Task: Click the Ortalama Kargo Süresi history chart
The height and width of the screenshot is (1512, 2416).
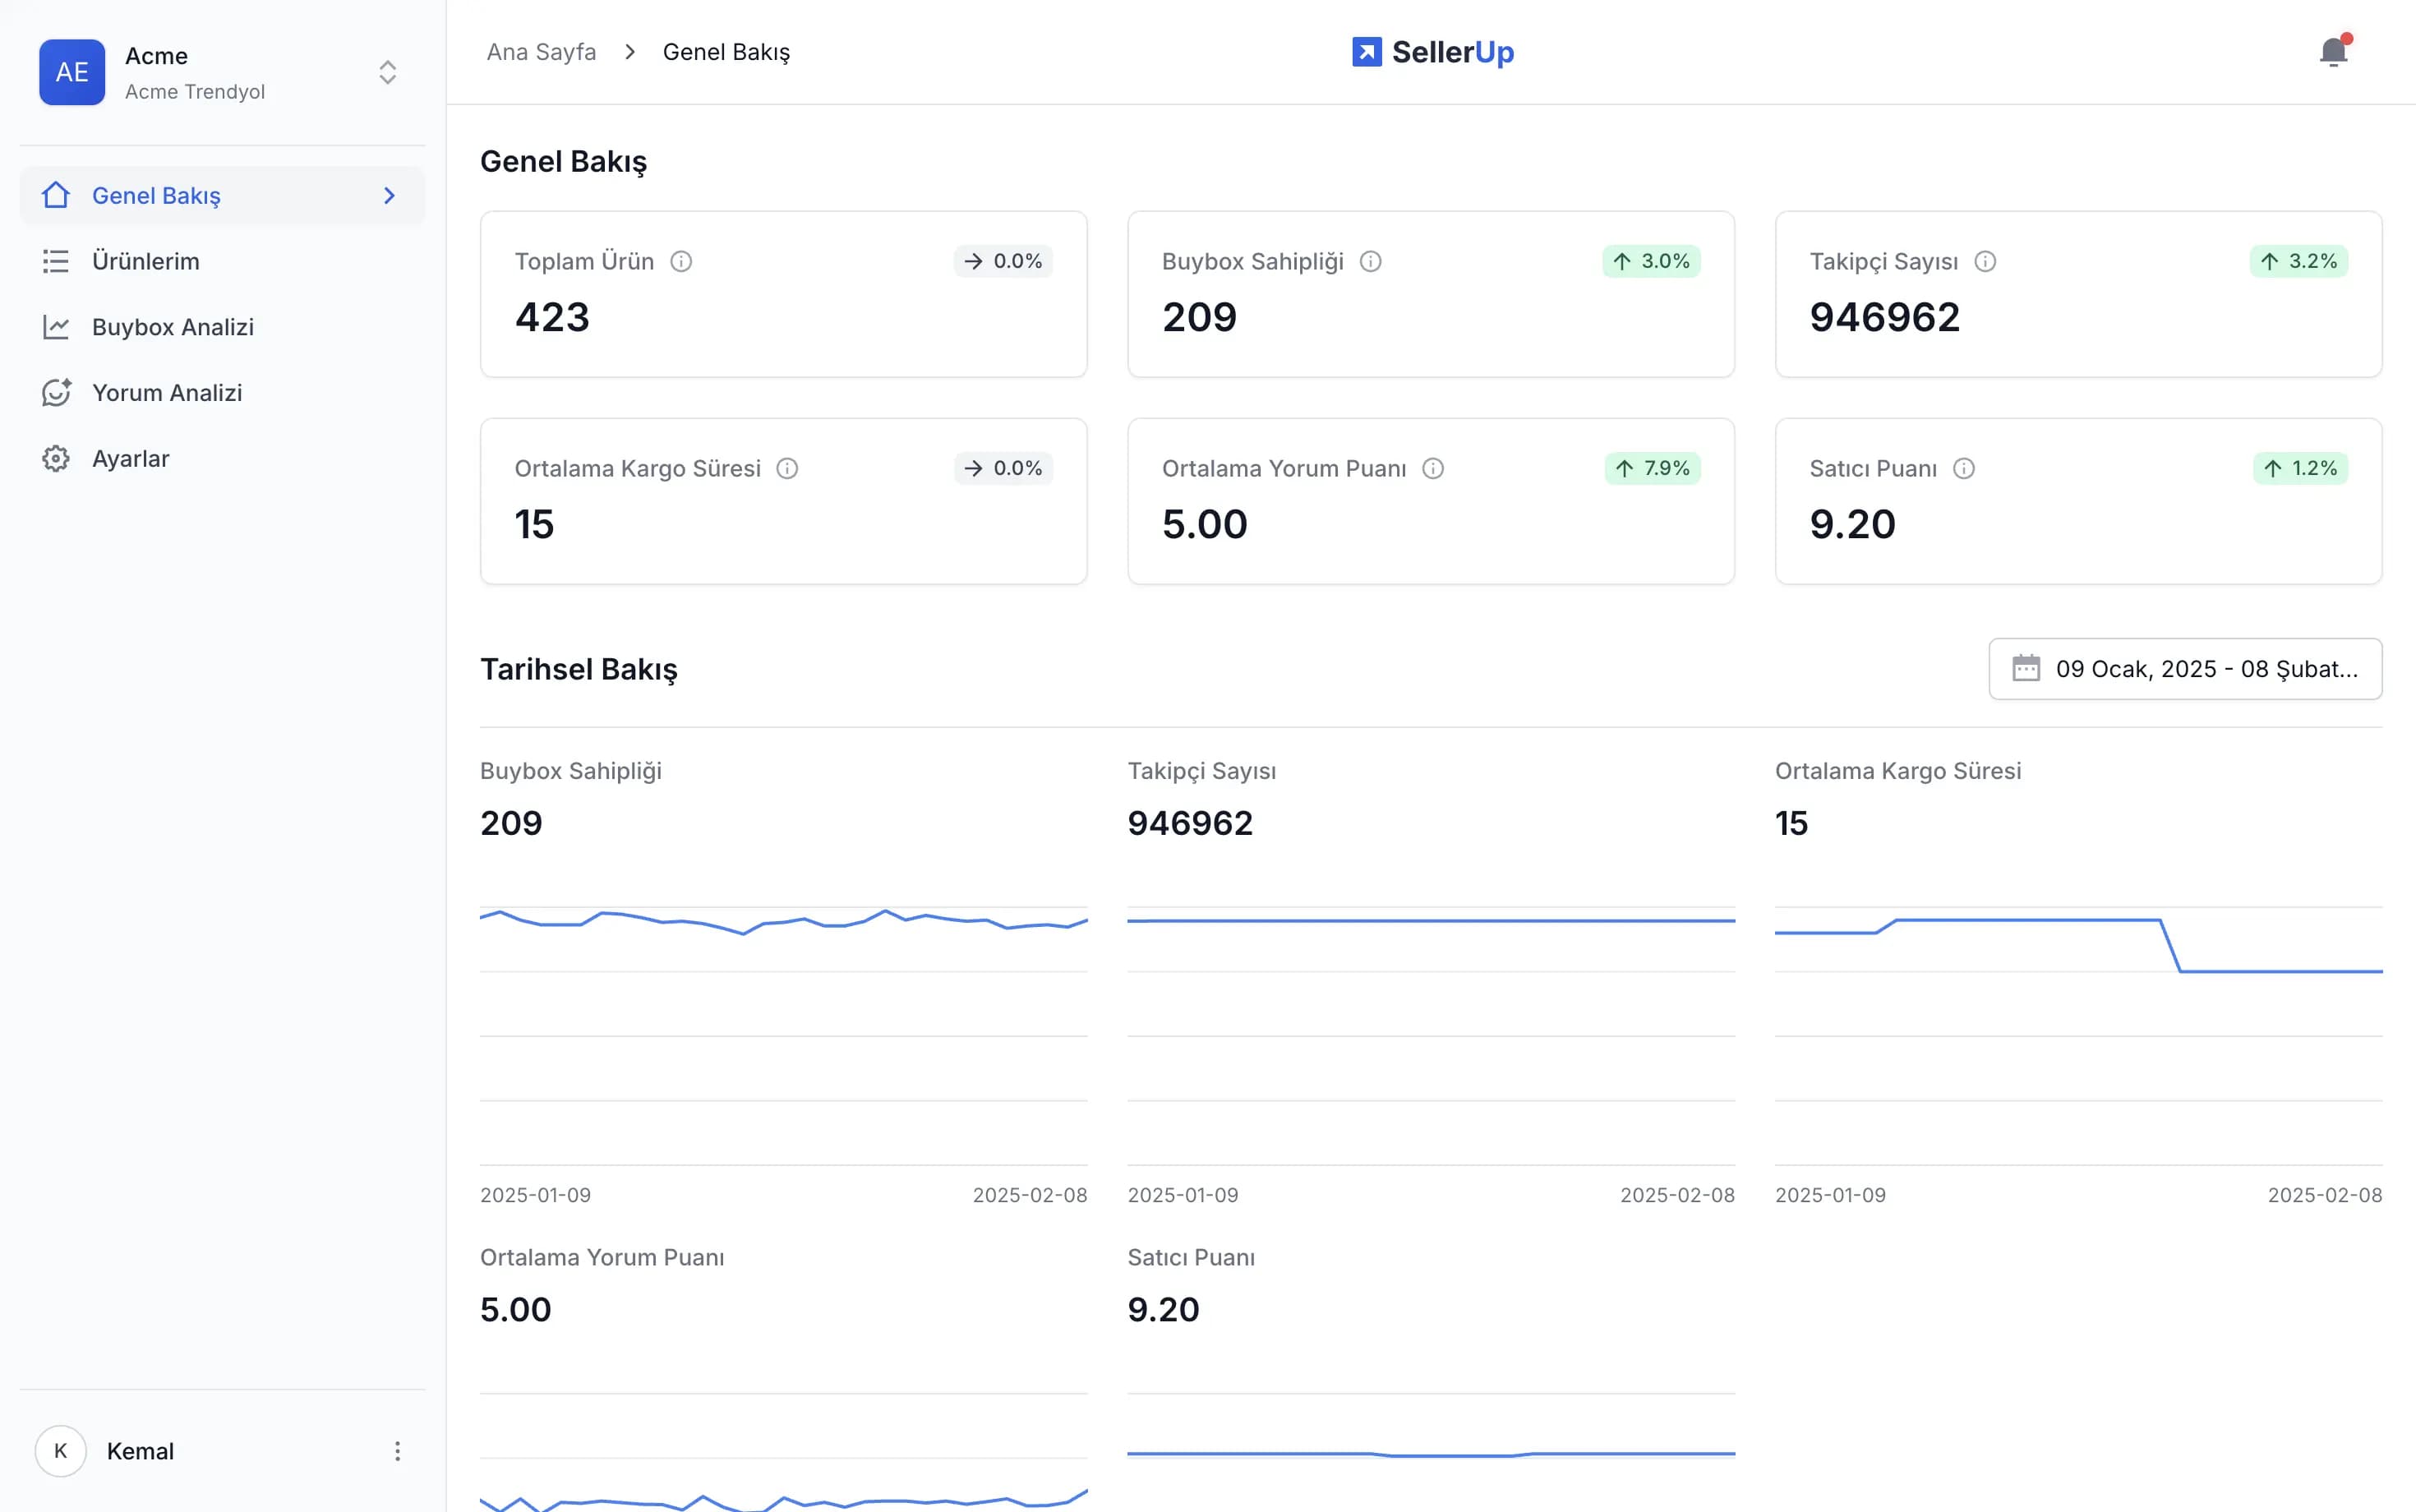Action: pyautogui.click(x=2078, y=1035)
